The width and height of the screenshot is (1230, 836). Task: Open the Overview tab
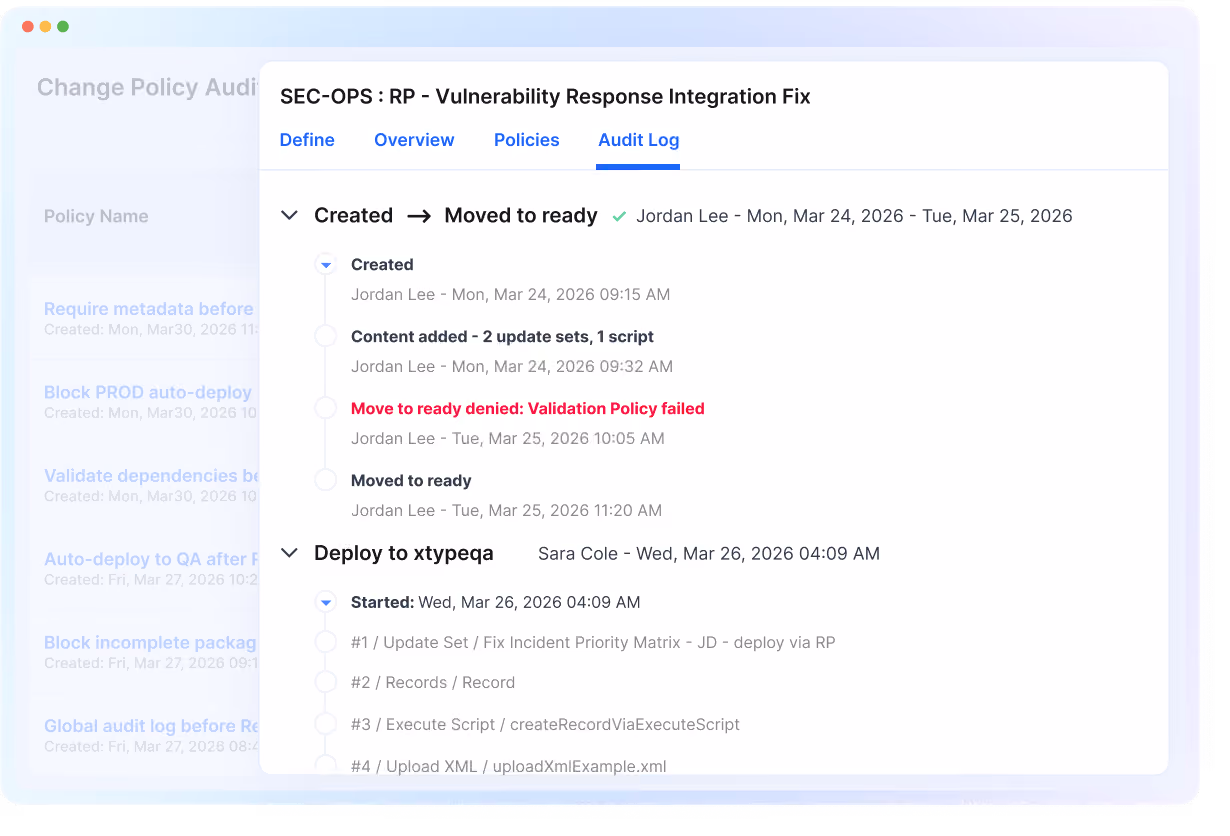pyautogui.click(x=414, y=140)
